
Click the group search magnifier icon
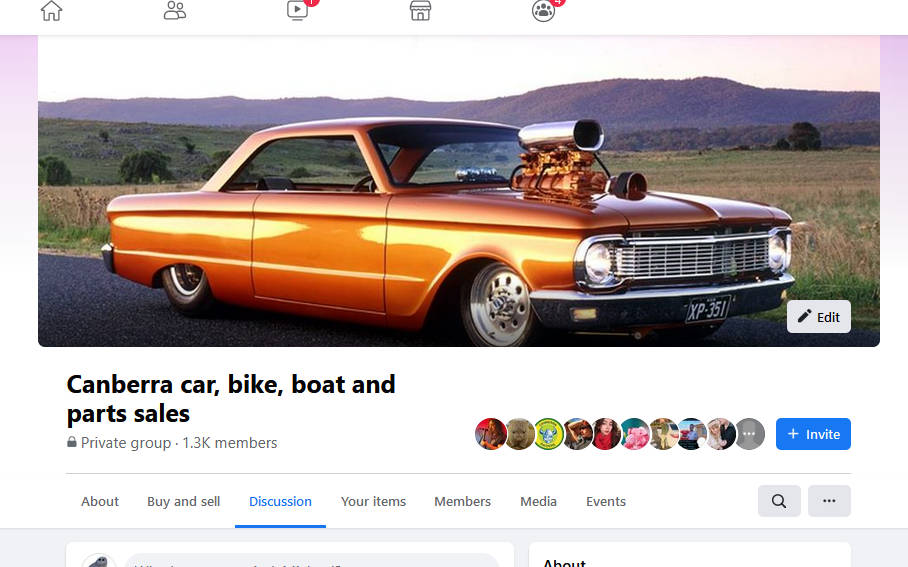point(779,501)
